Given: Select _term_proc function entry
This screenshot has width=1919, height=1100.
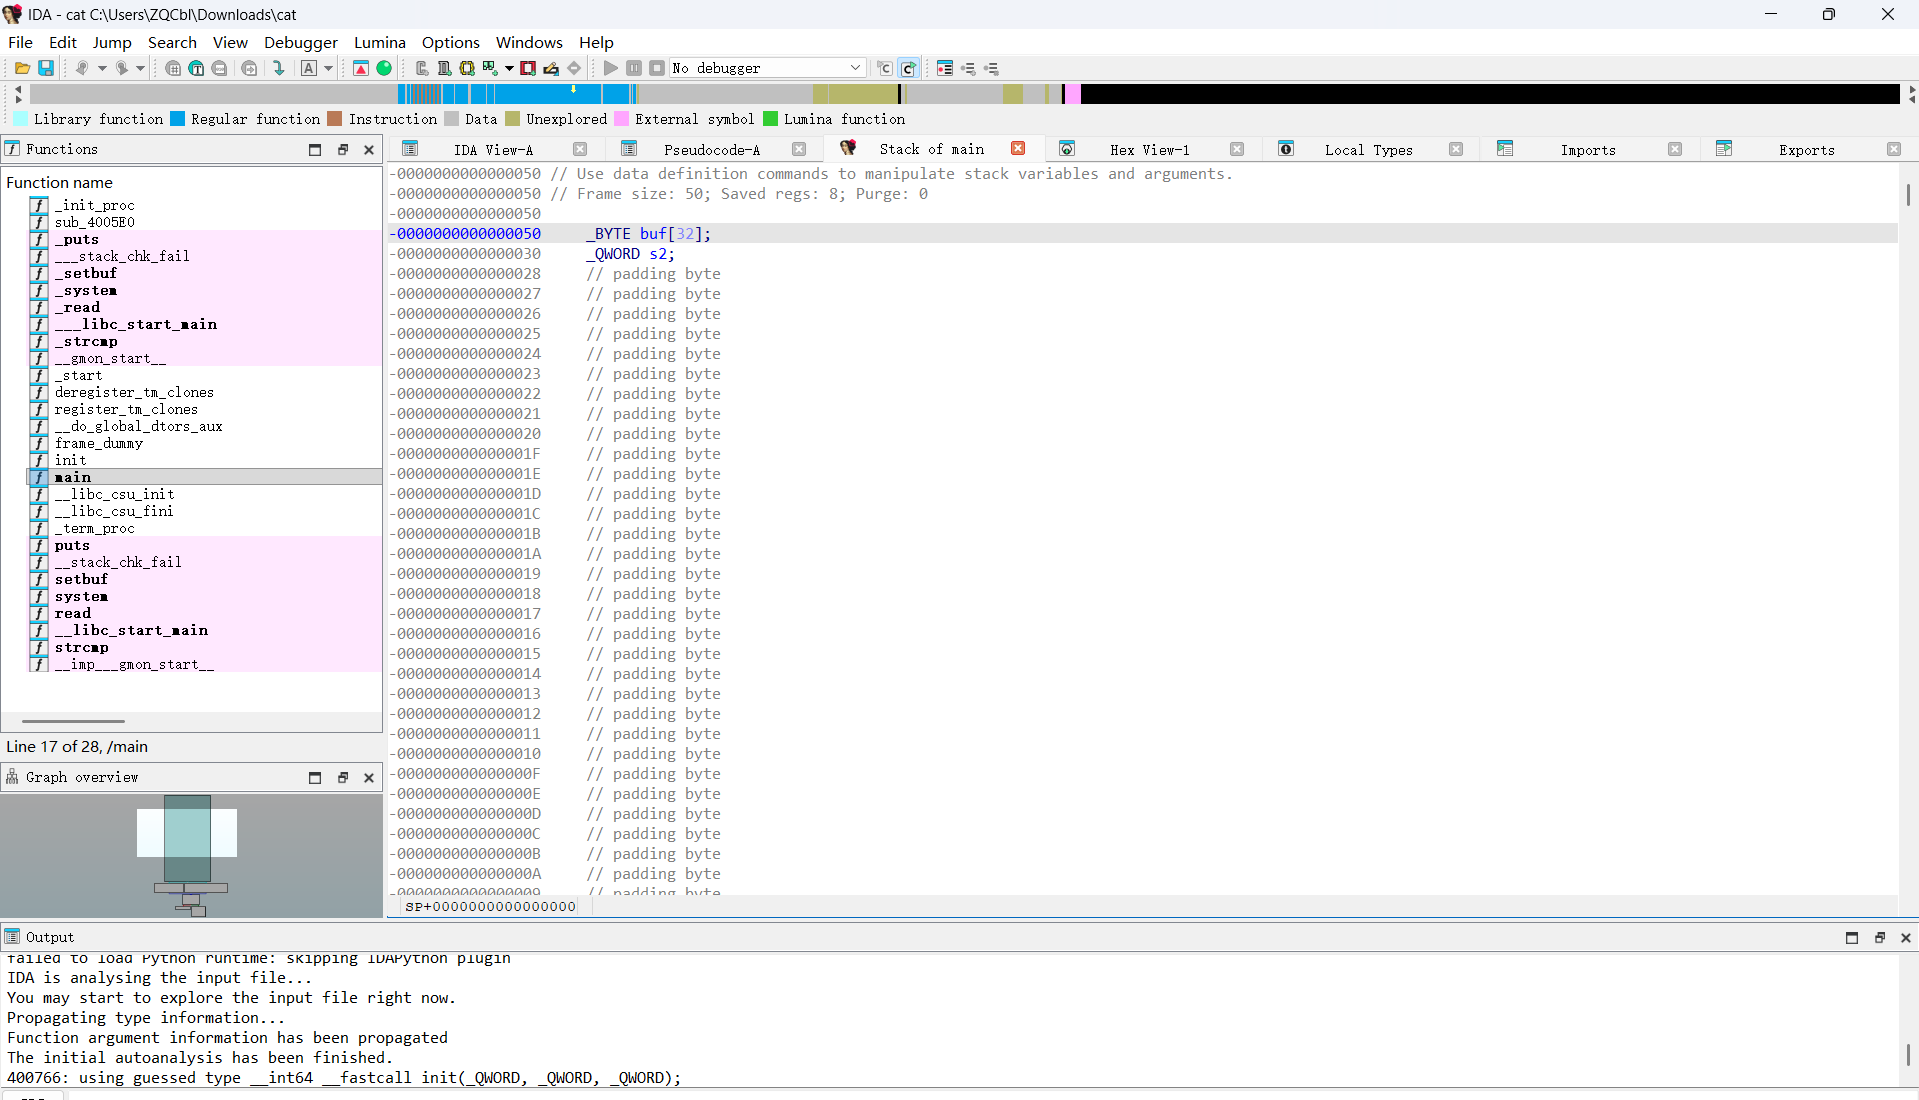Looking at the screenshot, I should (x=204, y=528).
